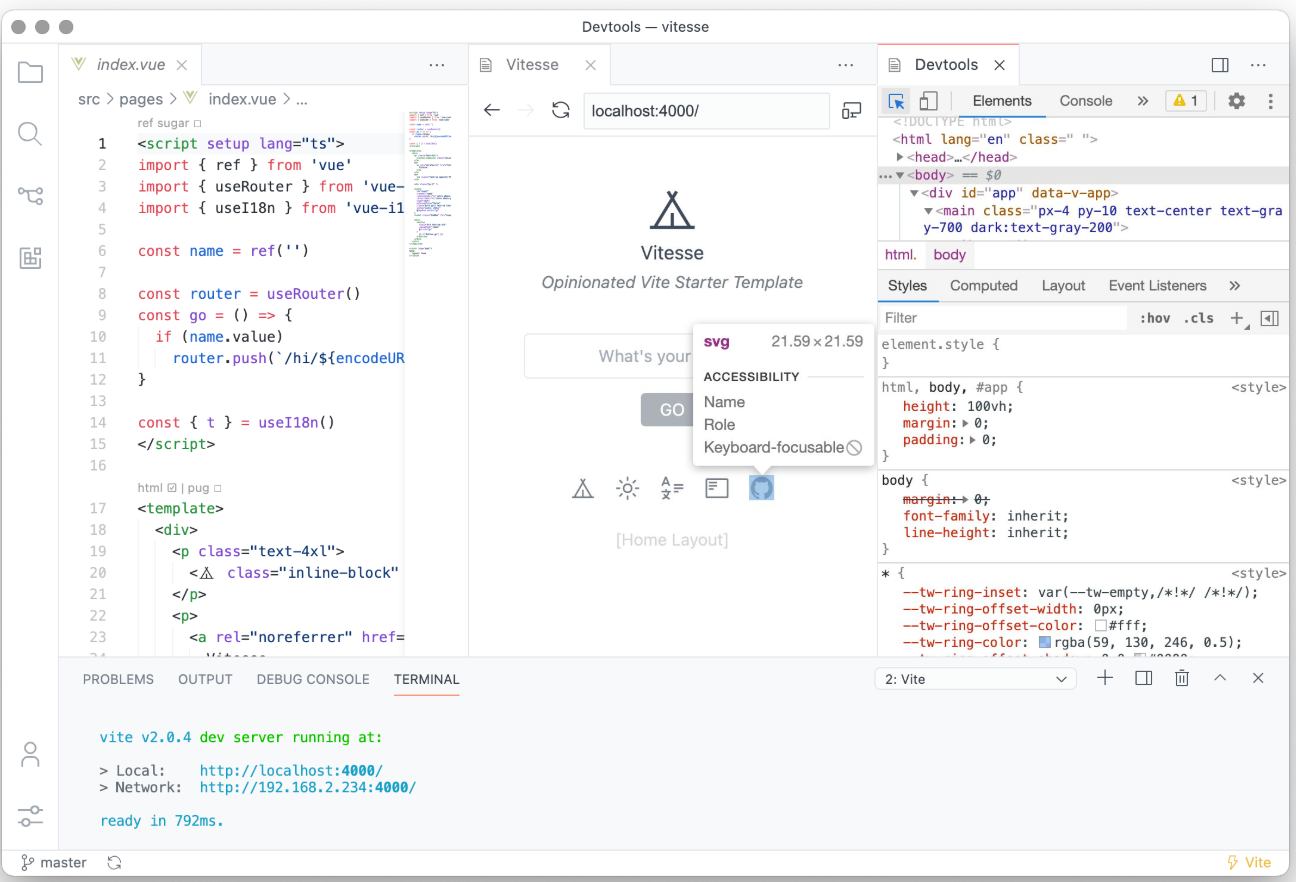Open the "2: Vite" terminal dropdown
Image resolution: width=1296 pixels, height=882 pixels.
[x=976, y=679]
